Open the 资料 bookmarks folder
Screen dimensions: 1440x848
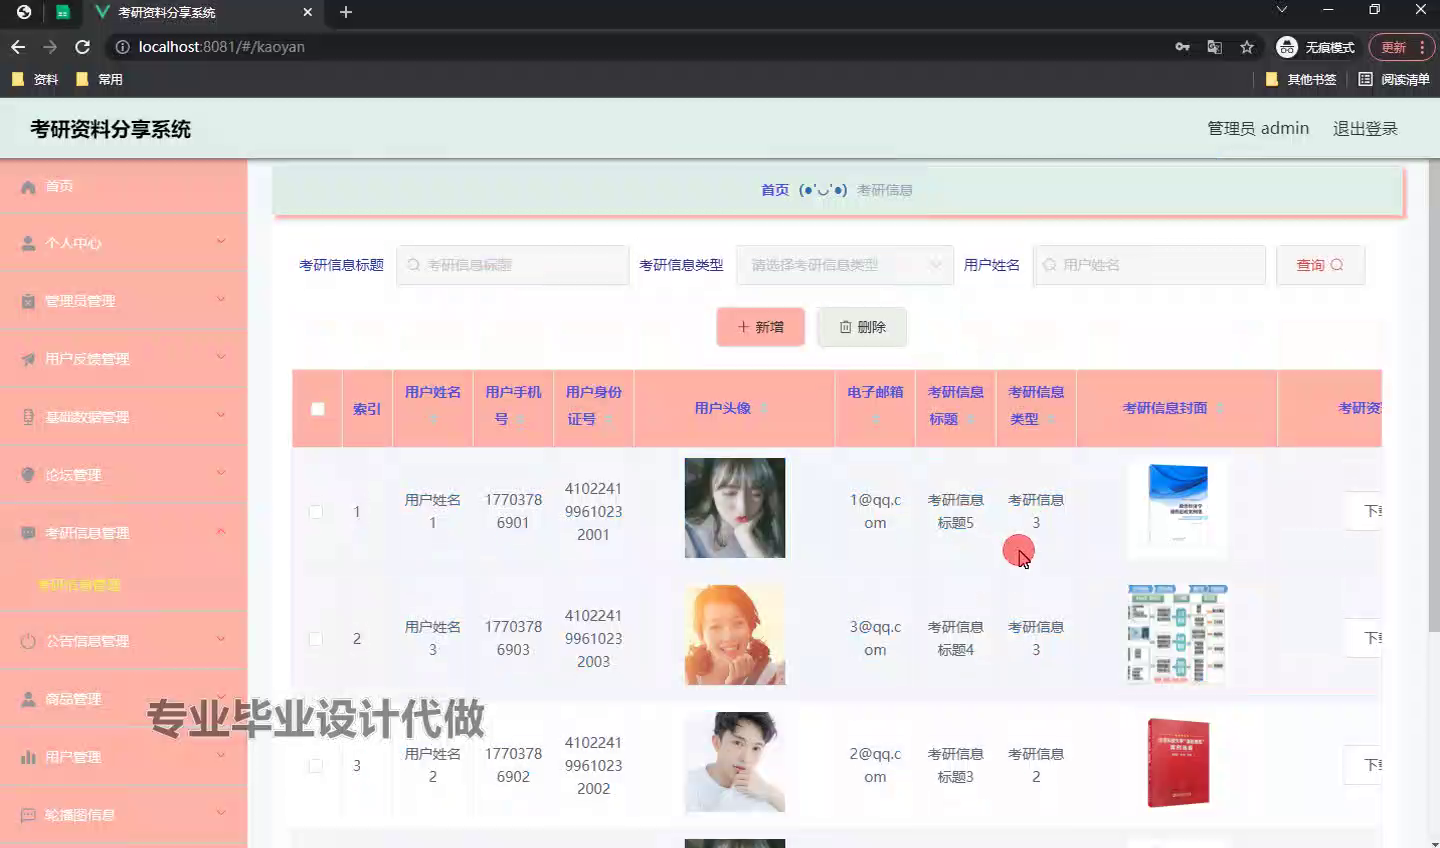[x=35, y=79]
